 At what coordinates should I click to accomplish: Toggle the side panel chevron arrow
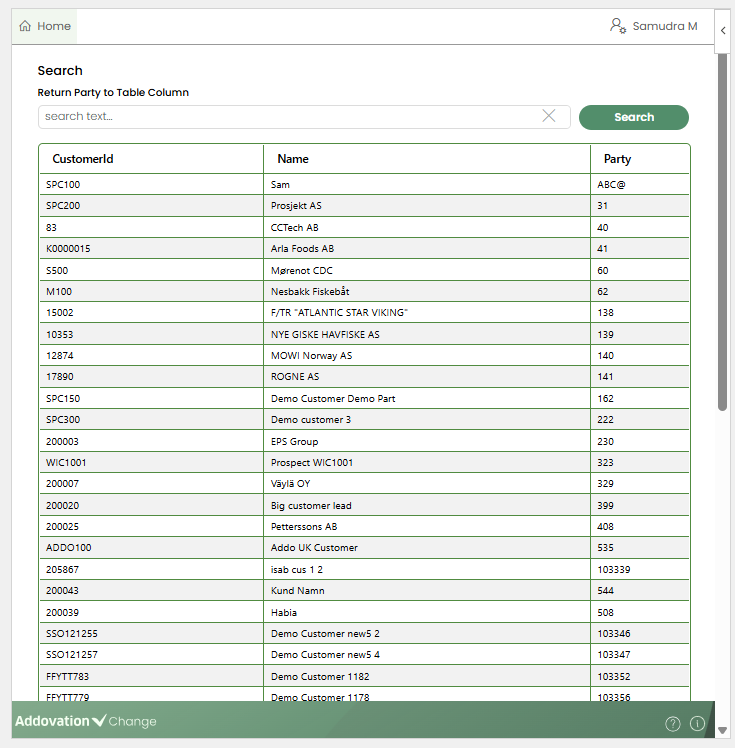click(723, 31)
